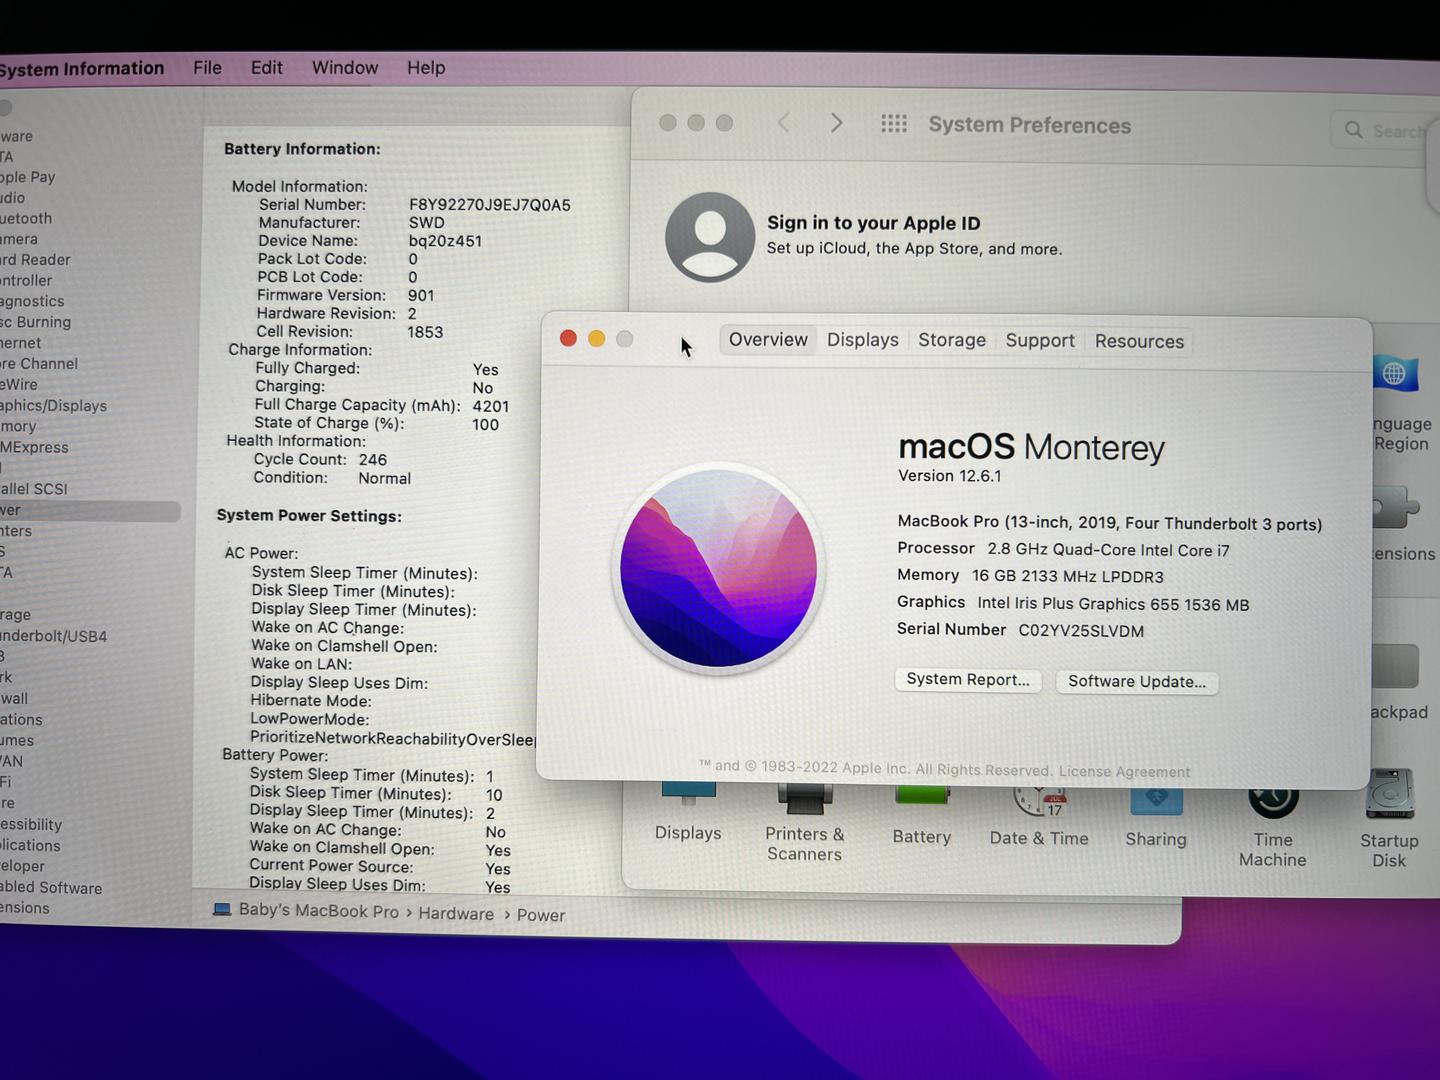Select Accessibility in the sidebar
Image resolution: width=1440 pixels, height=1080 pixels.
pos(31,825)
